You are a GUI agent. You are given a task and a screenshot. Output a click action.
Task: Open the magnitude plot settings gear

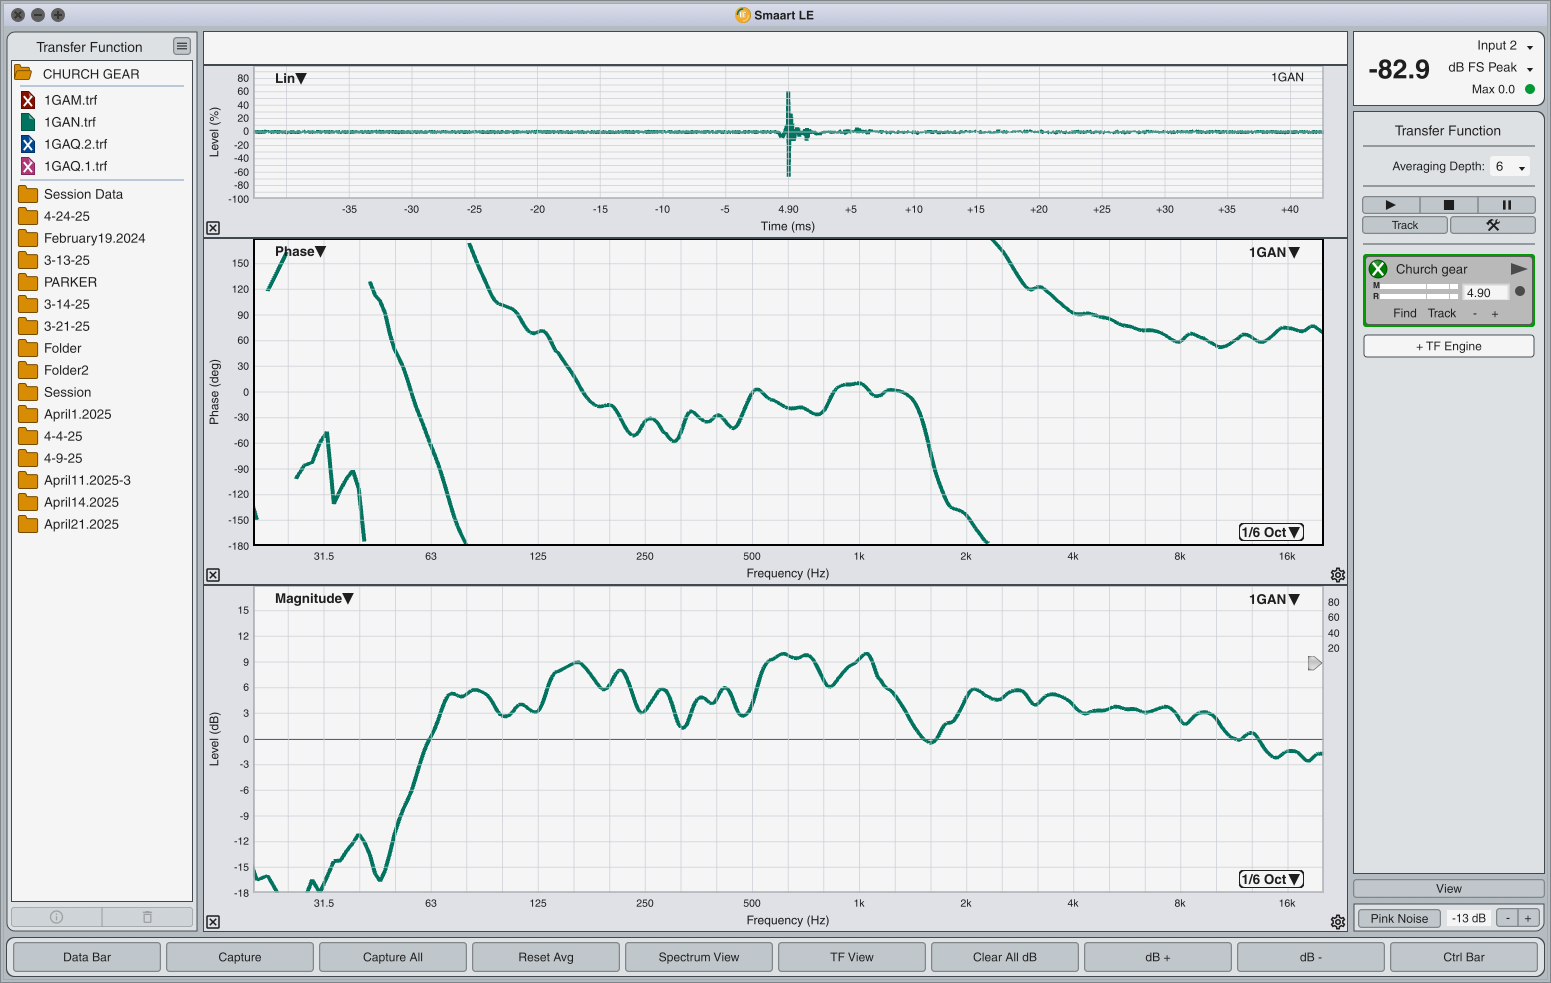1337,922
